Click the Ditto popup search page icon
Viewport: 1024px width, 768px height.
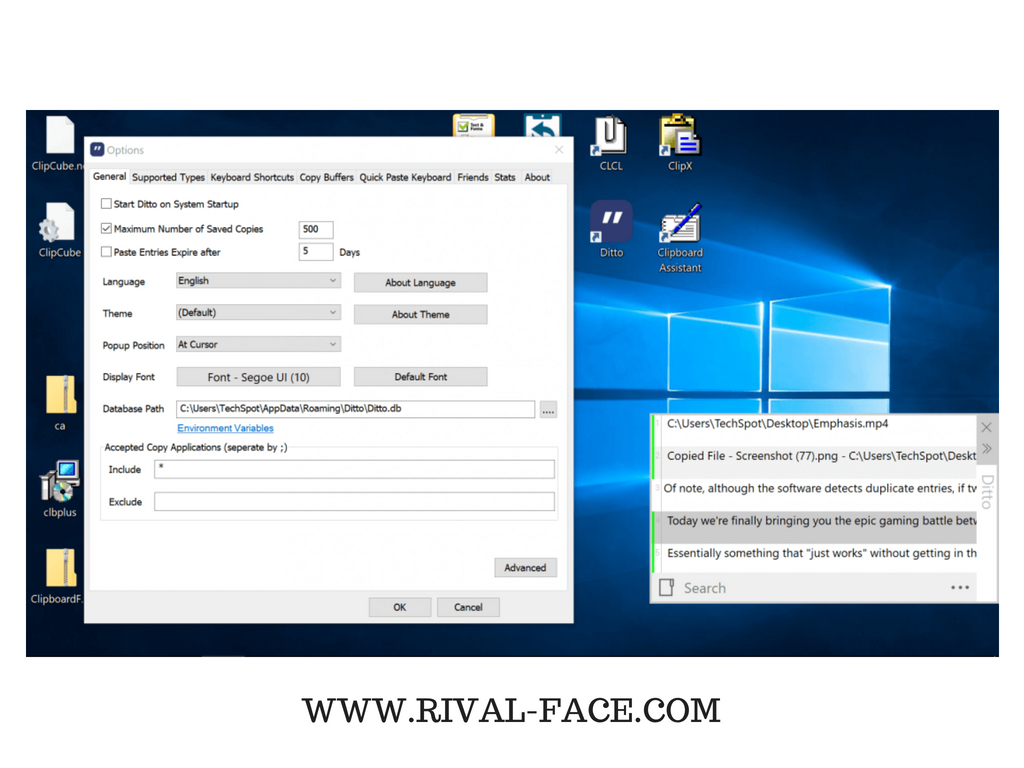[667, 587]
